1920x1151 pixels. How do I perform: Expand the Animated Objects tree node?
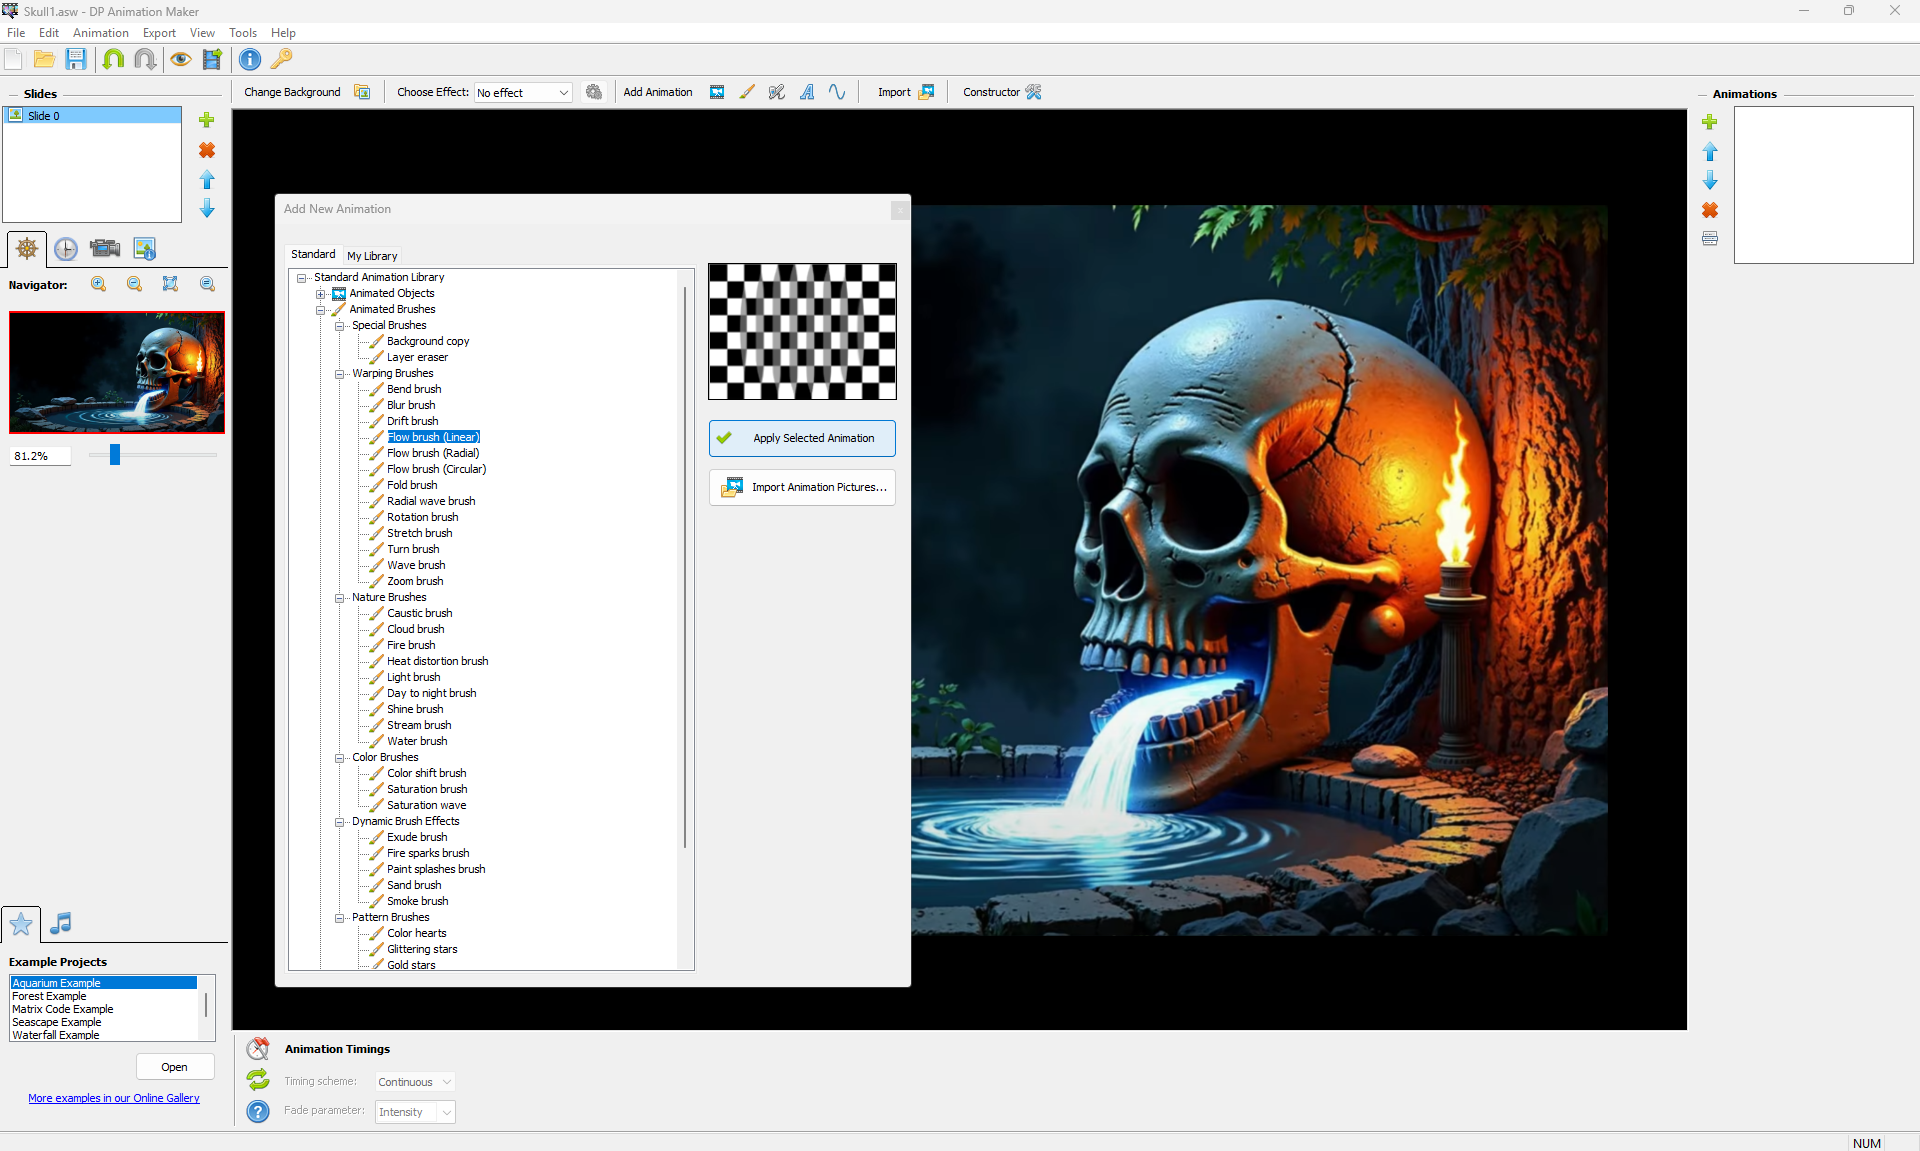321,294
